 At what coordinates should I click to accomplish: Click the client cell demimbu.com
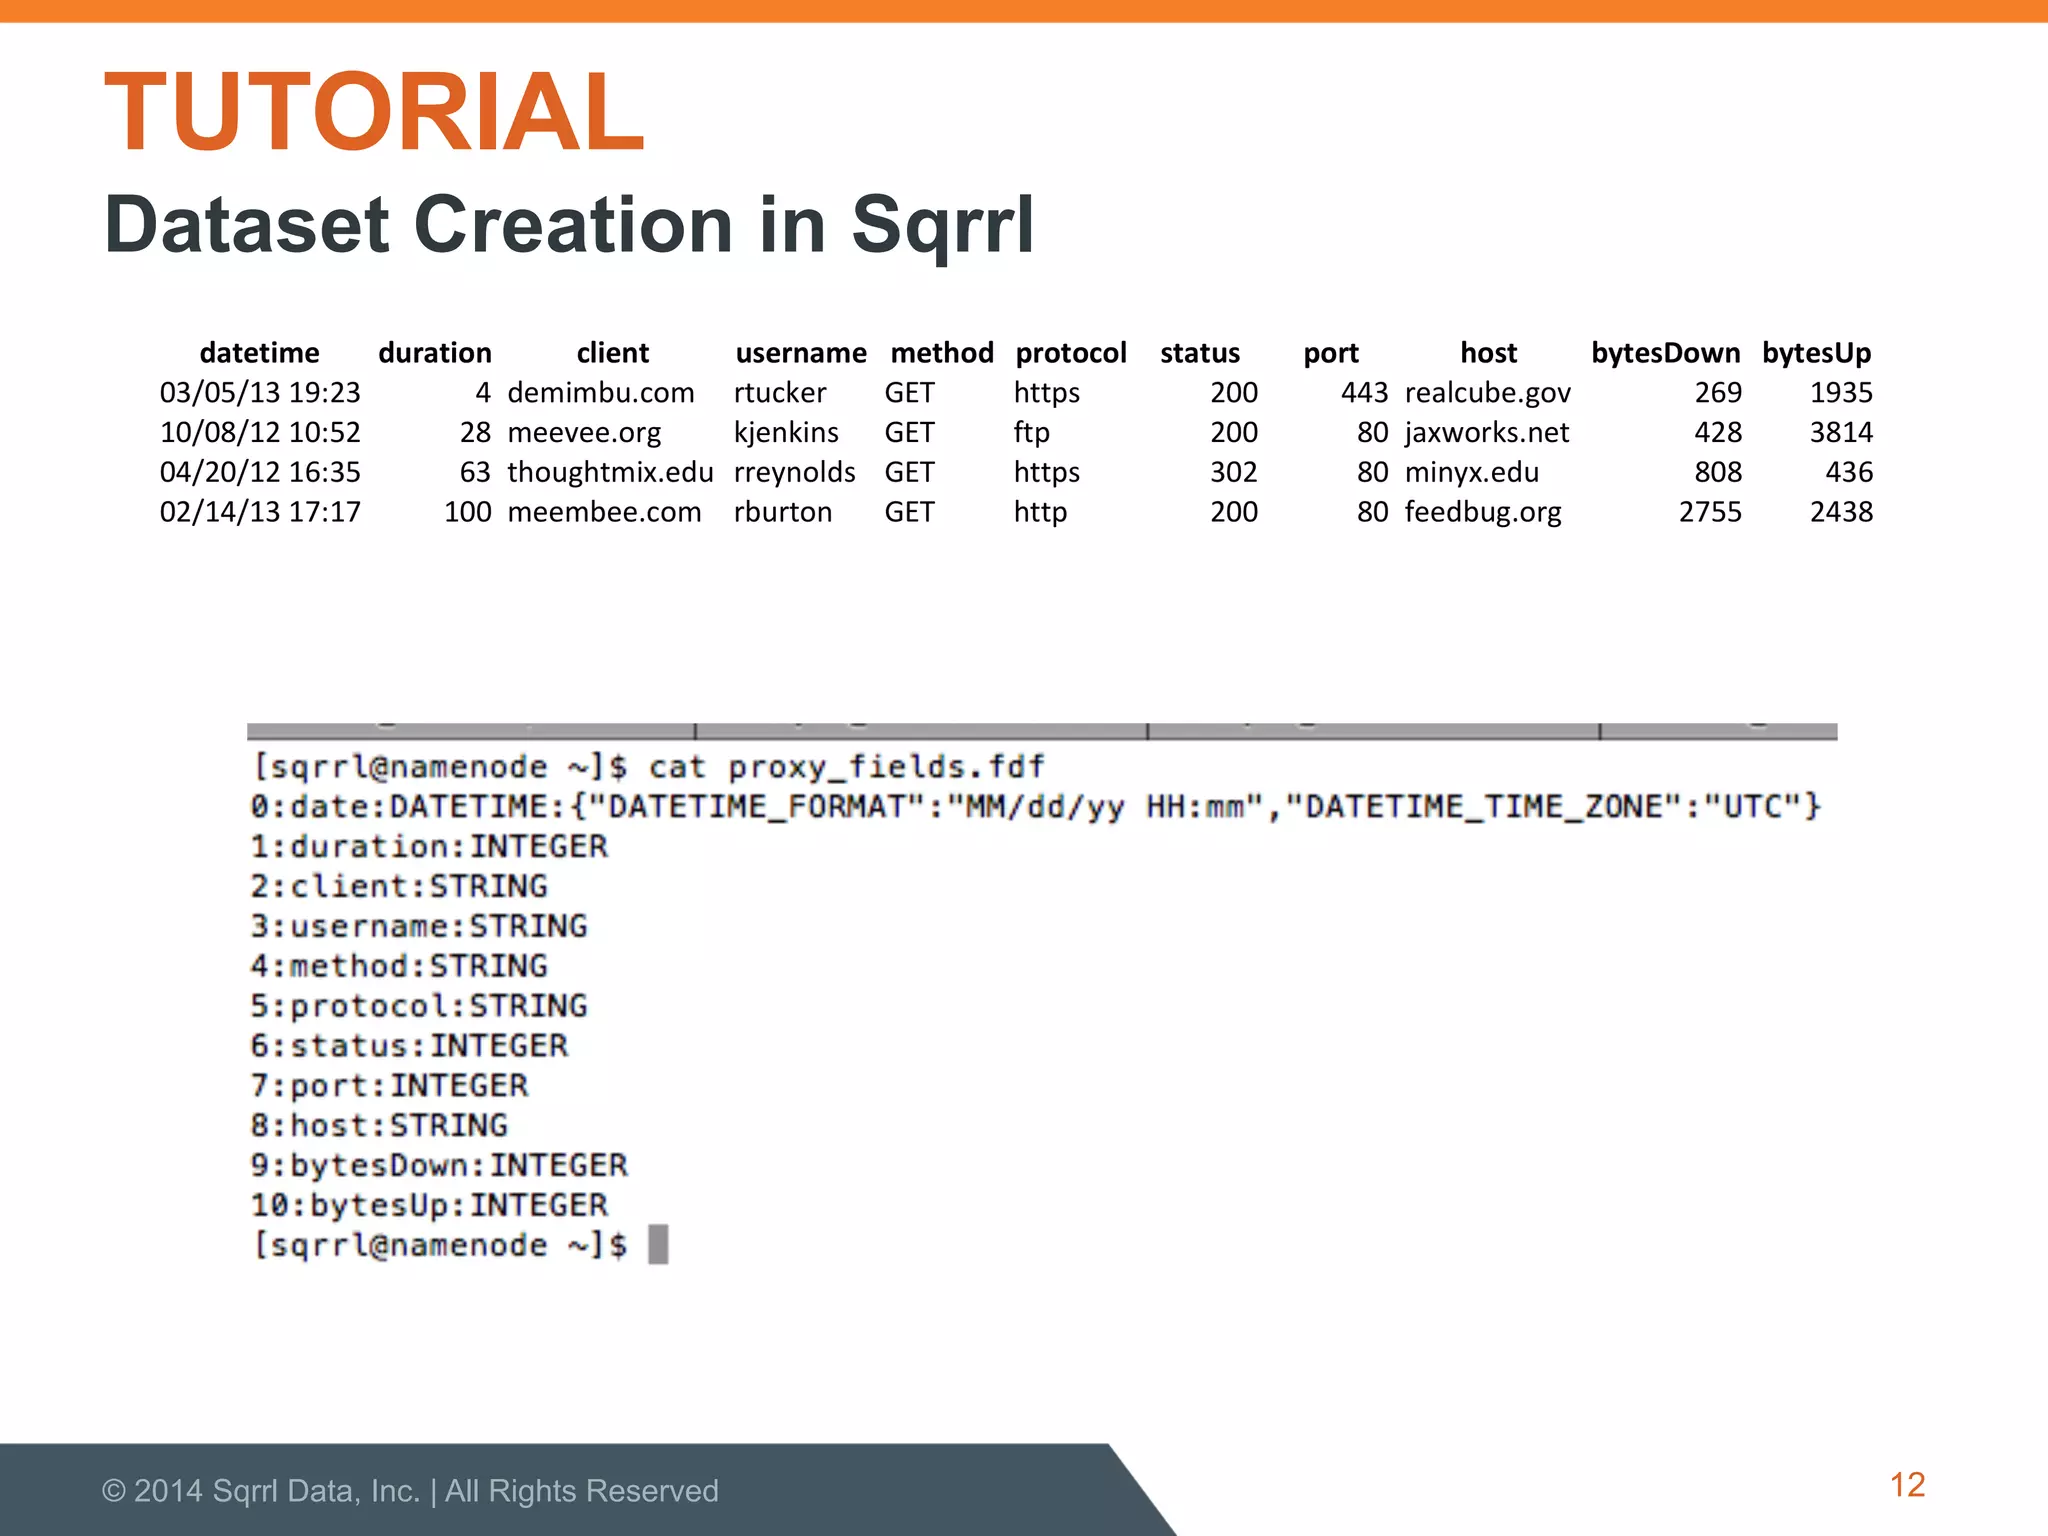(x=601, y=393)
